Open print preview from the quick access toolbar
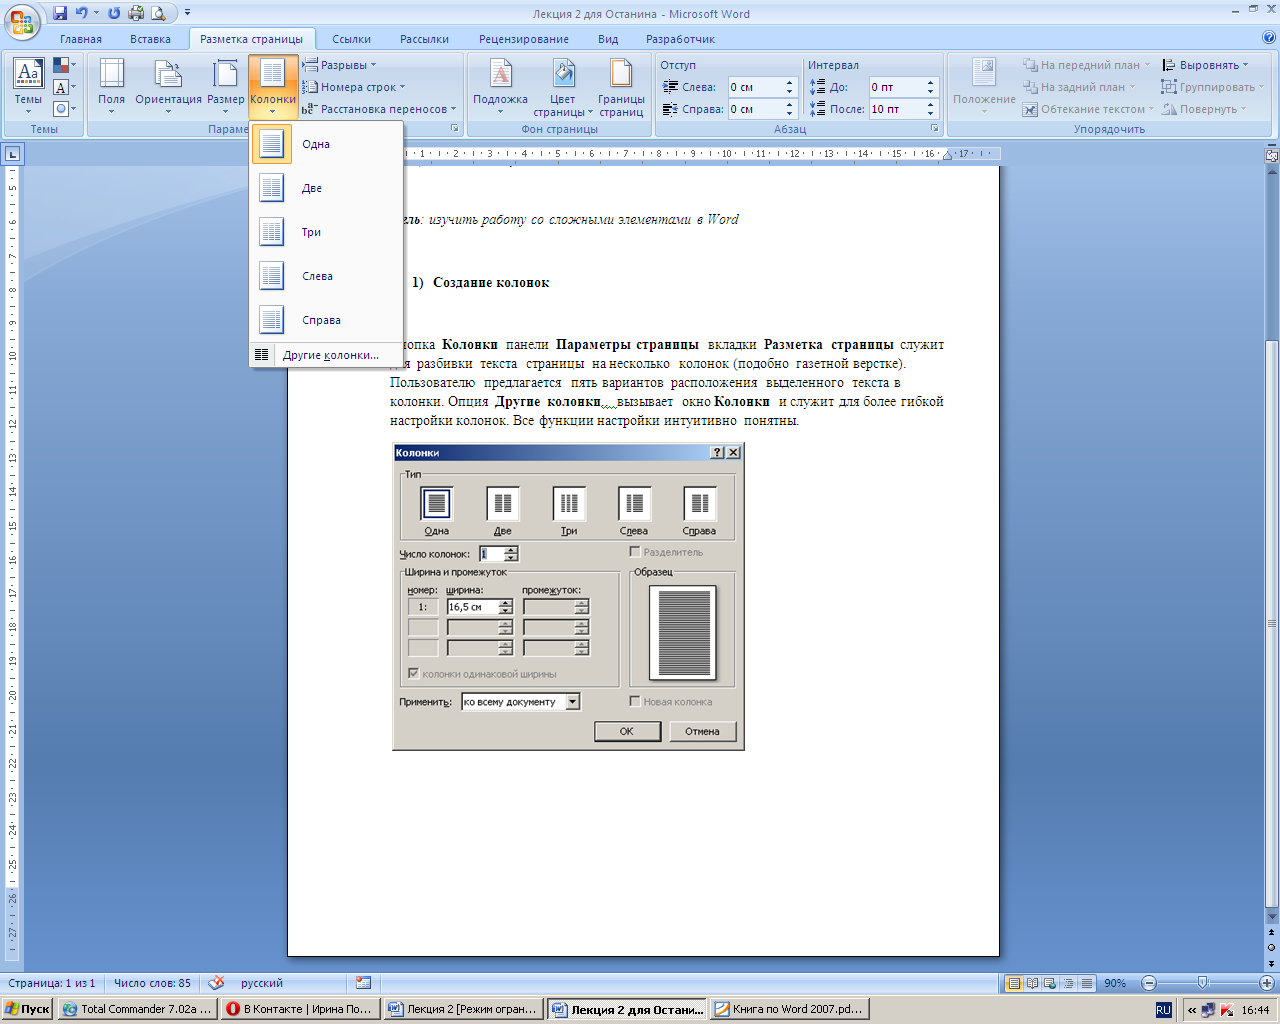Viewport: 1280px width, 1024px height. (158, 13)
